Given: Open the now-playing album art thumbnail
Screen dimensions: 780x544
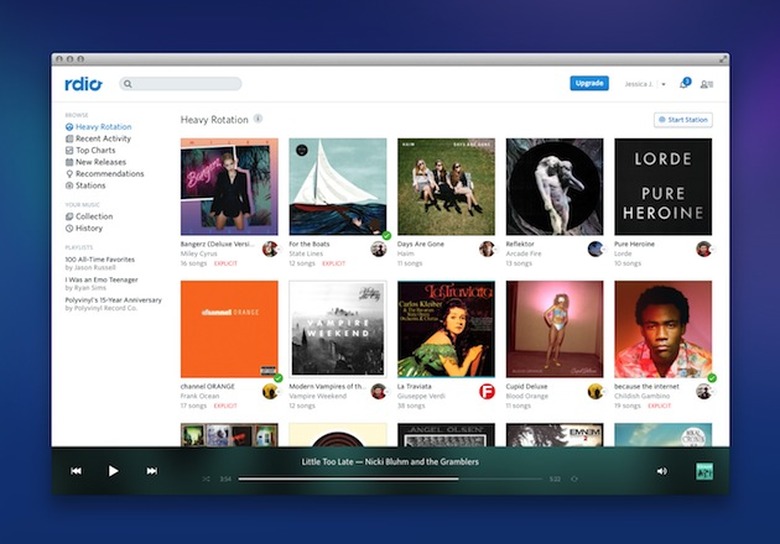Looking at the screenshot, I should (x=704, y=471).
